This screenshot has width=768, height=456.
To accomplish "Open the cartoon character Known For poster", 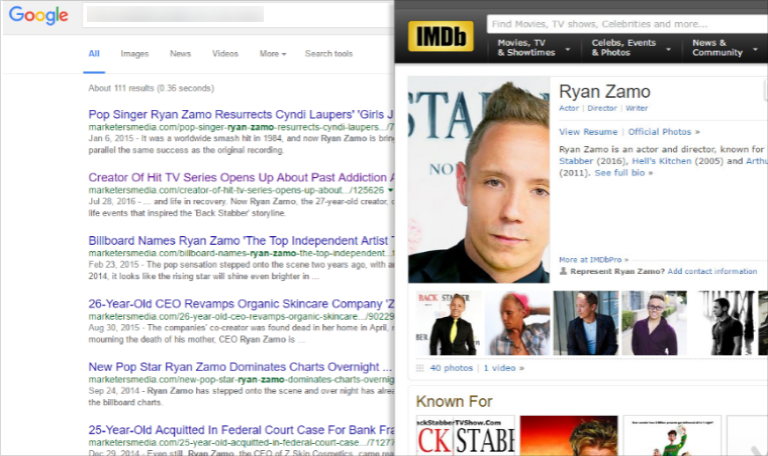I will click(x=672, y=436).
